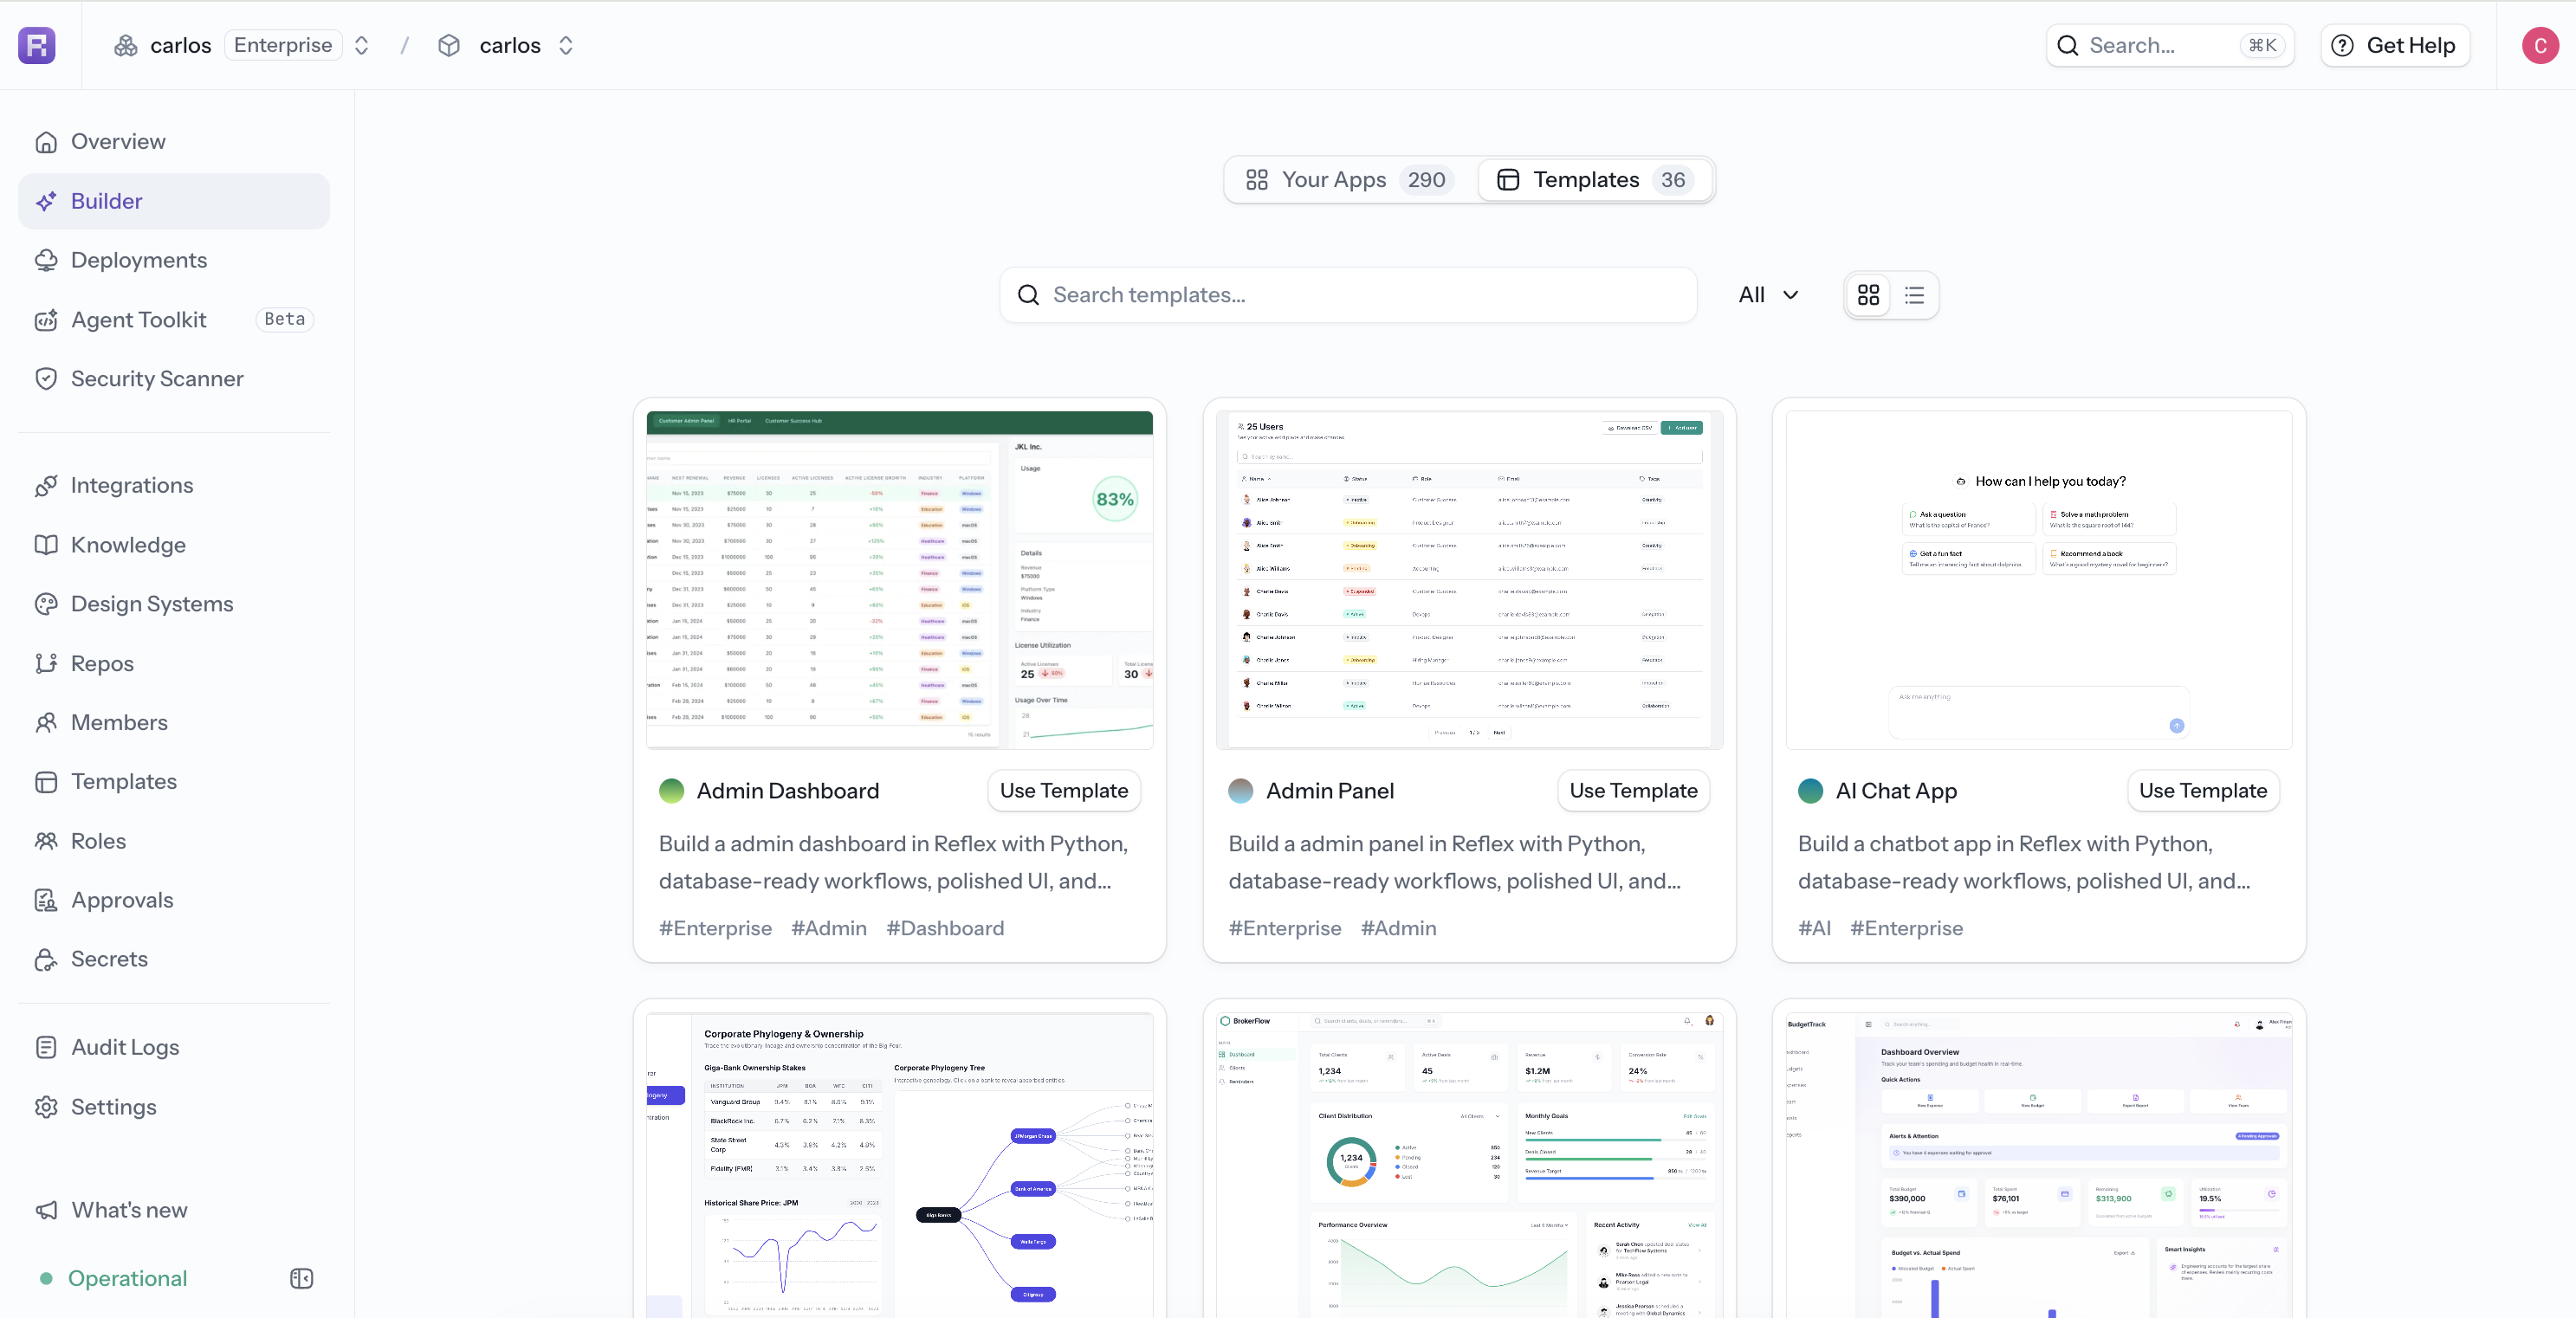Open the Corporate Phylogeny template thumbnail

(899, 1164)
